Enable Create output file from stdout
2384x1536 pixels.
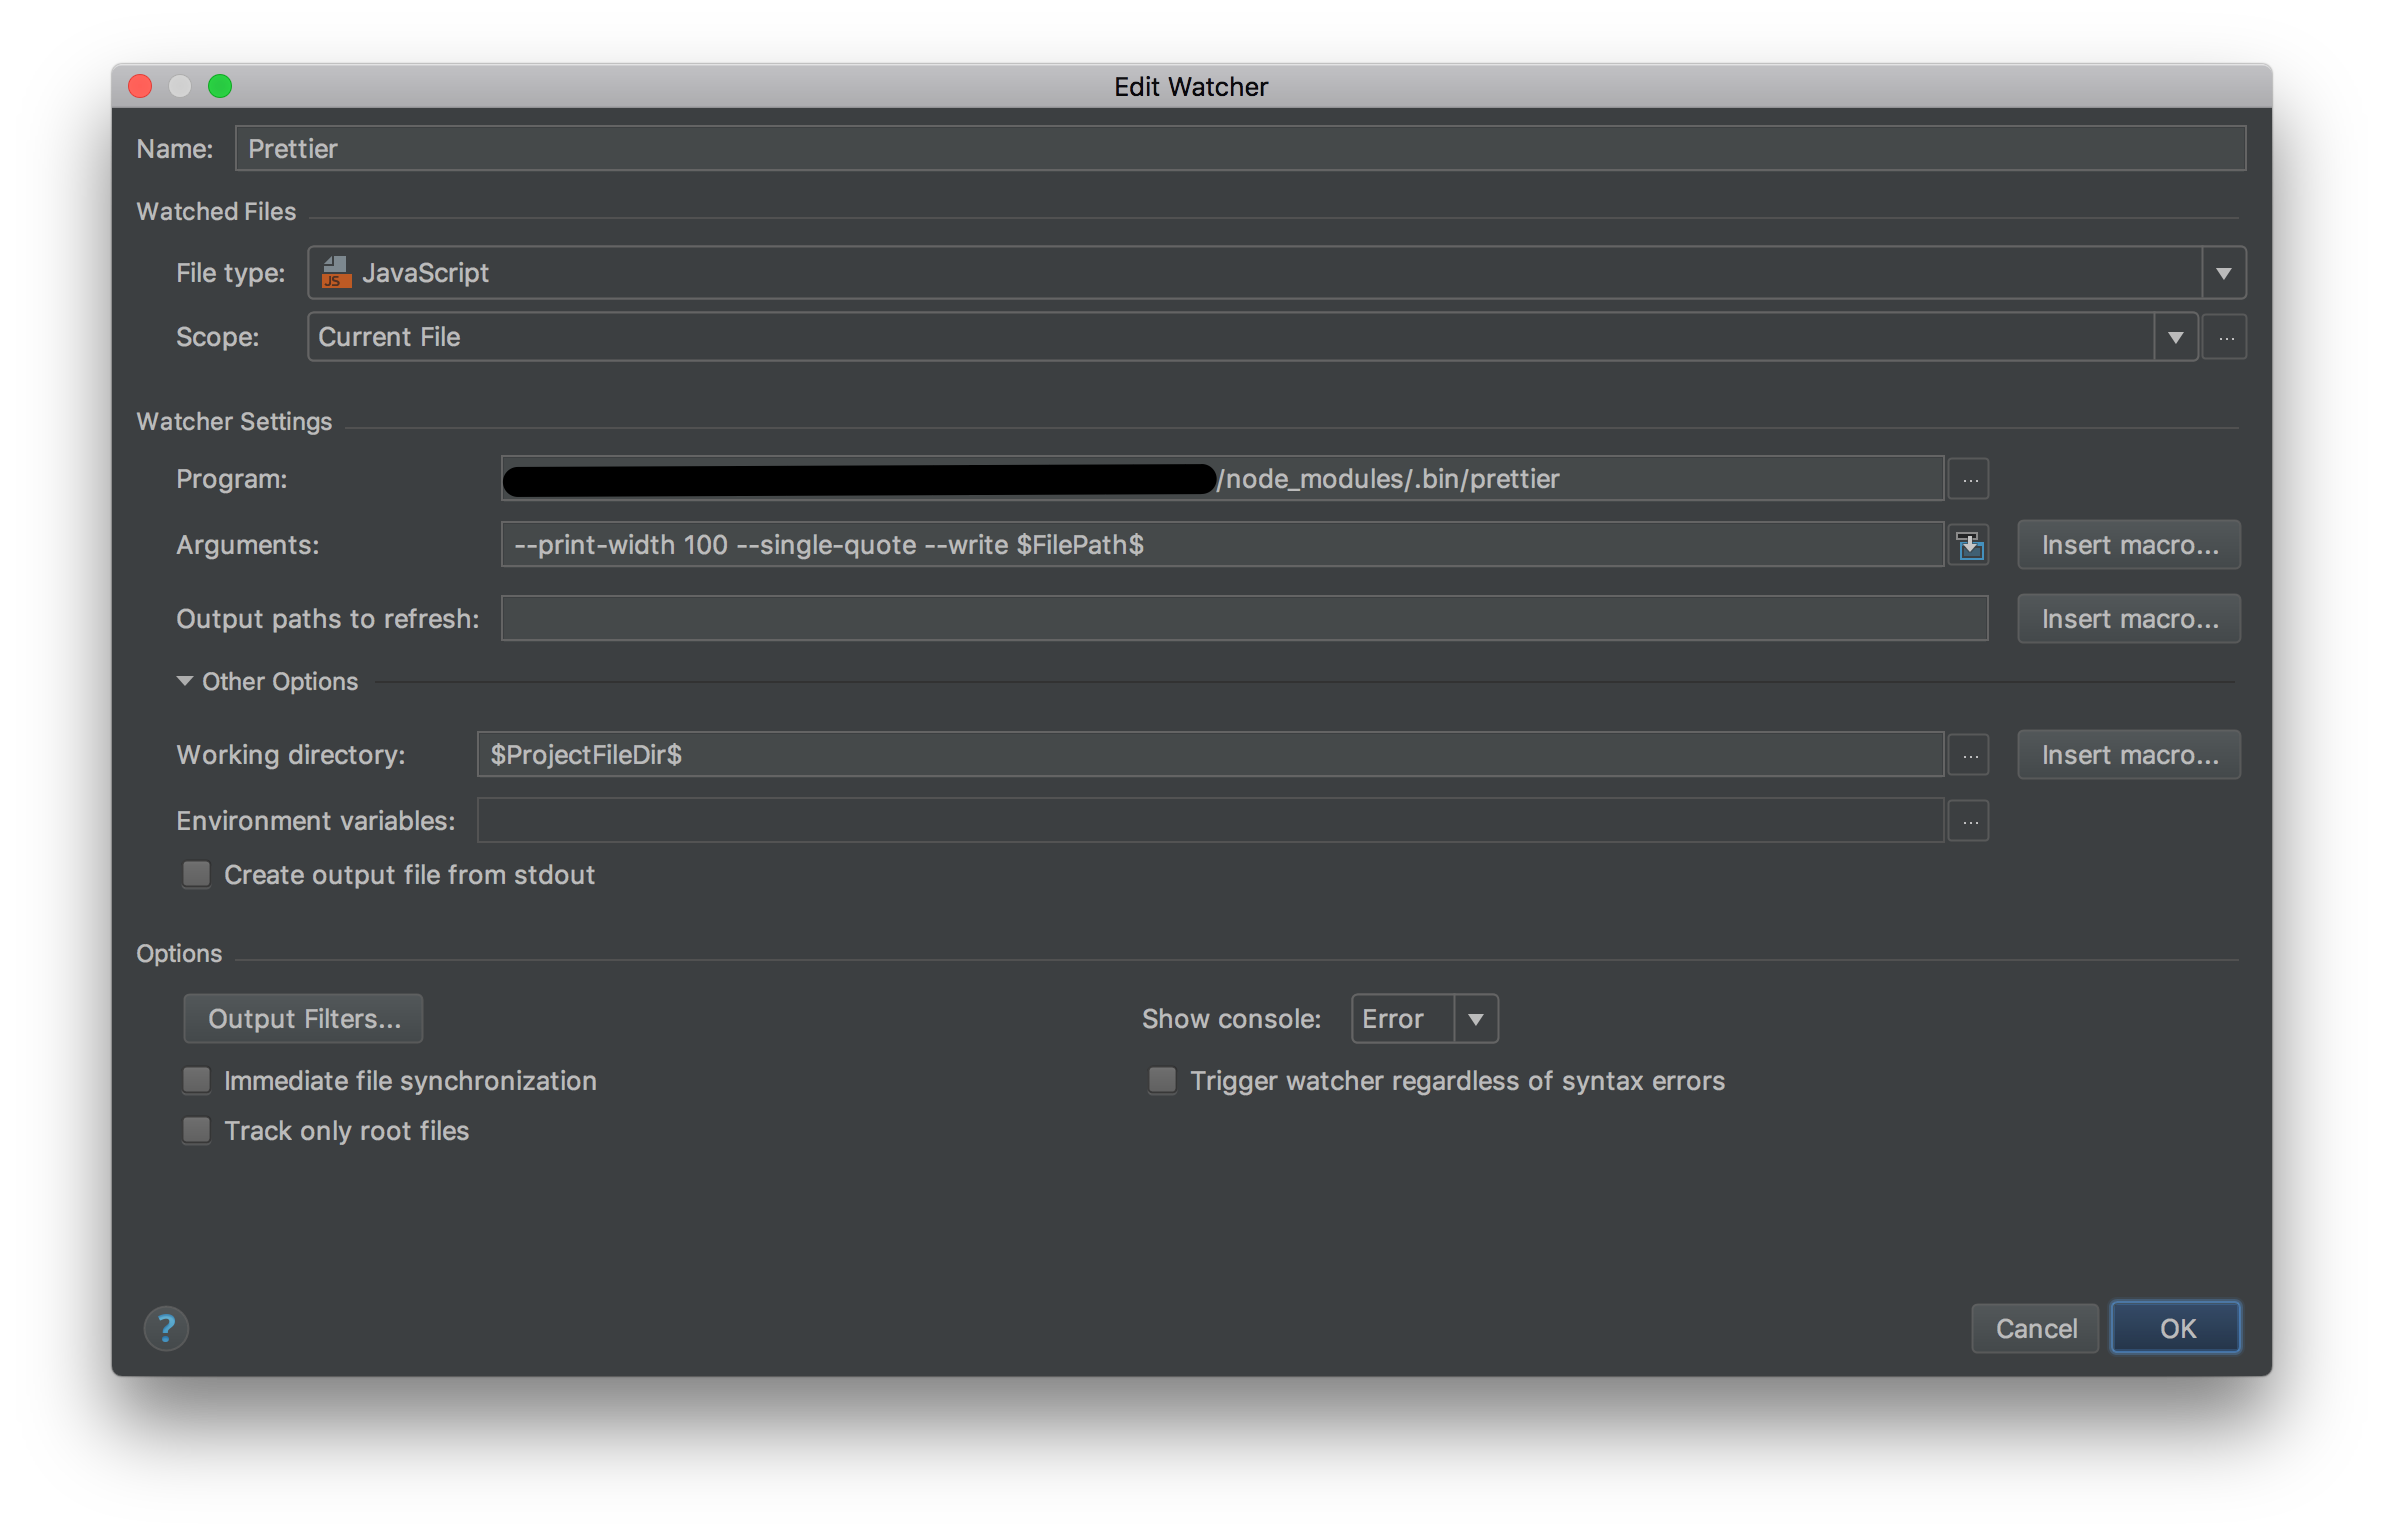tap(197, 875)
